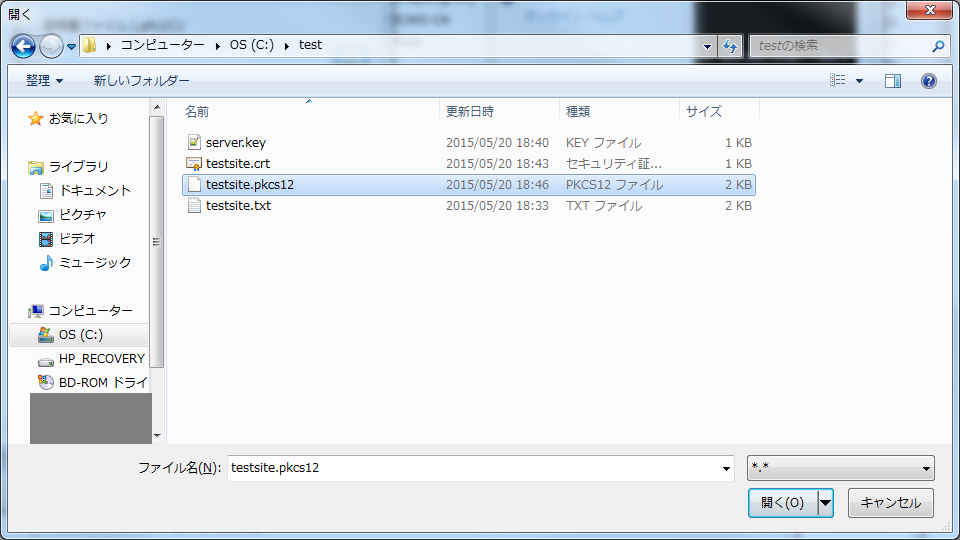Select the testsite.txt file name

point(238,205)
